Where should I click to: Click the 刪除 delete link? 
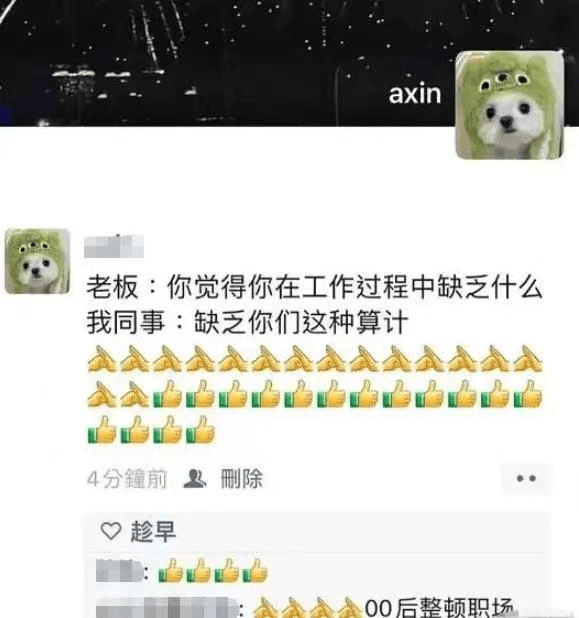(241, 478)
